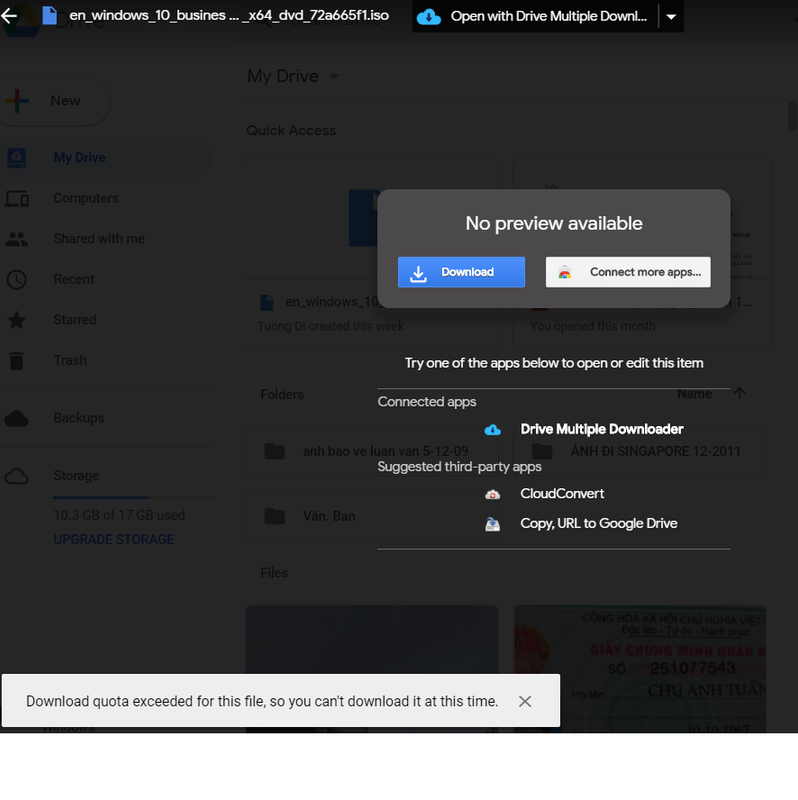798x800 pixels.
Task: Click the blue Download button
Action: pos(461,272)
